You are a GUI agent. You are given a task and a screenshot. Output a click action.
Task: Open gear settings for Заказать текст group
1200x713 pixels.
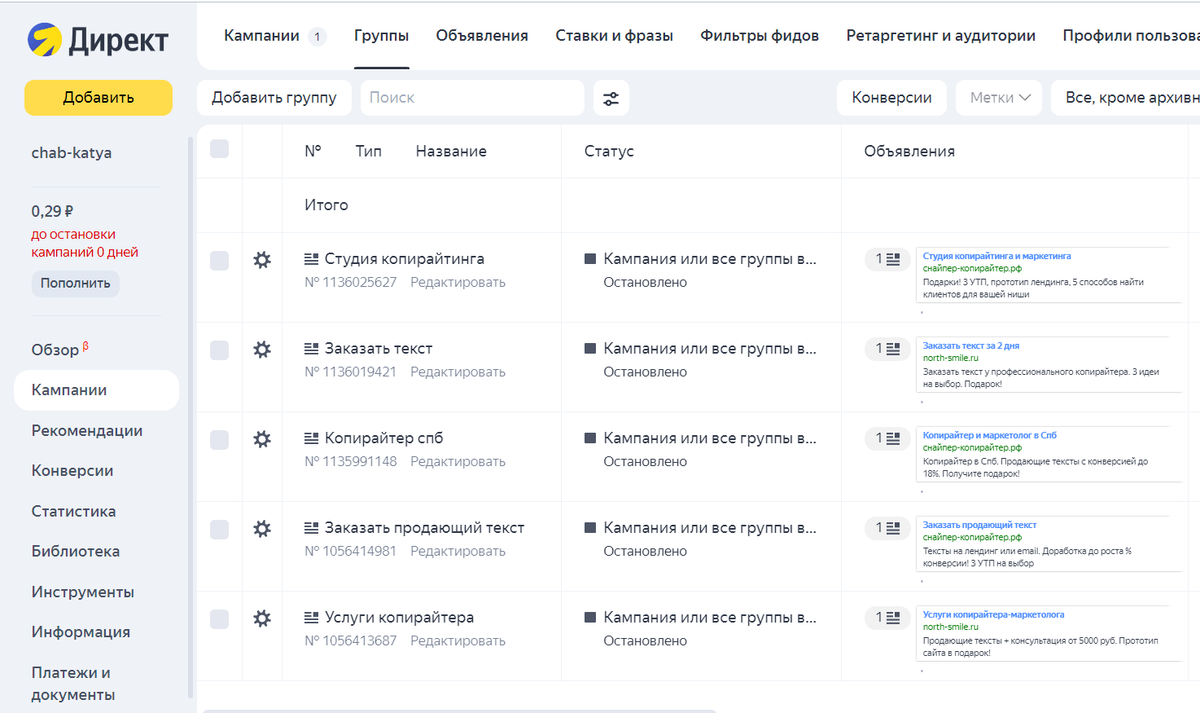point(262,349)
